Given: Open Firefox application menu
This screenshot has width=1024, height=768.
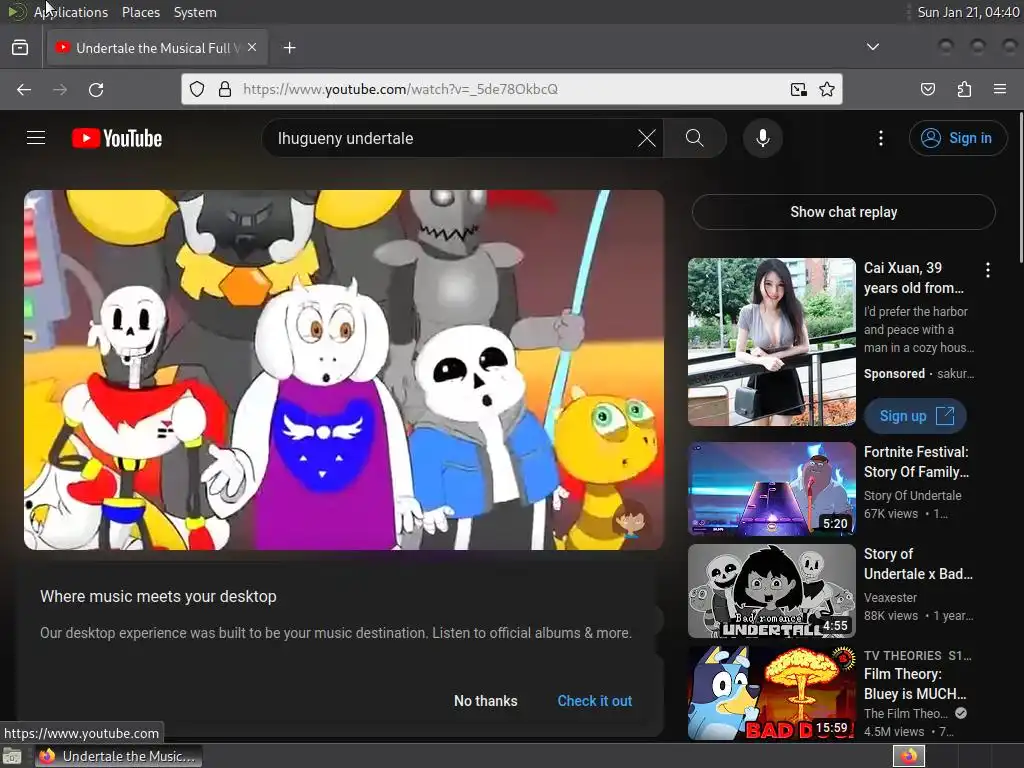Looking at the screenshot, I should tap(1000, 89).
